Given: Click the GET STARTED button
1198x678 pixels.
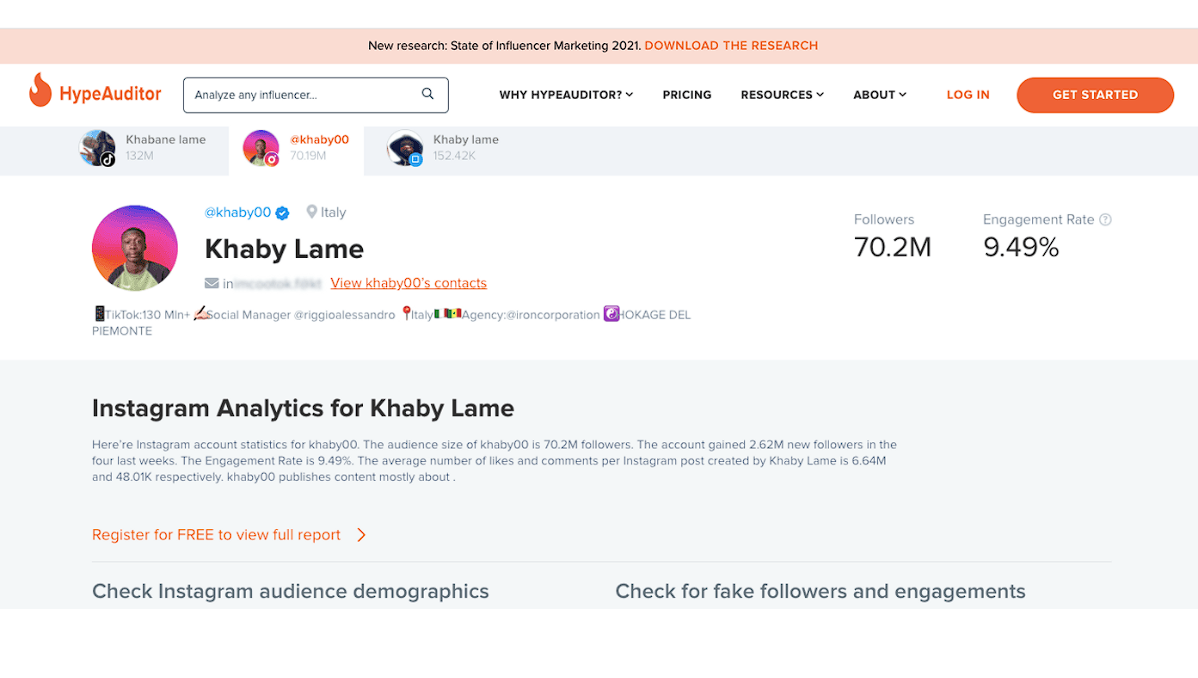Looking at the screenshot, I should click(1095, 94).
